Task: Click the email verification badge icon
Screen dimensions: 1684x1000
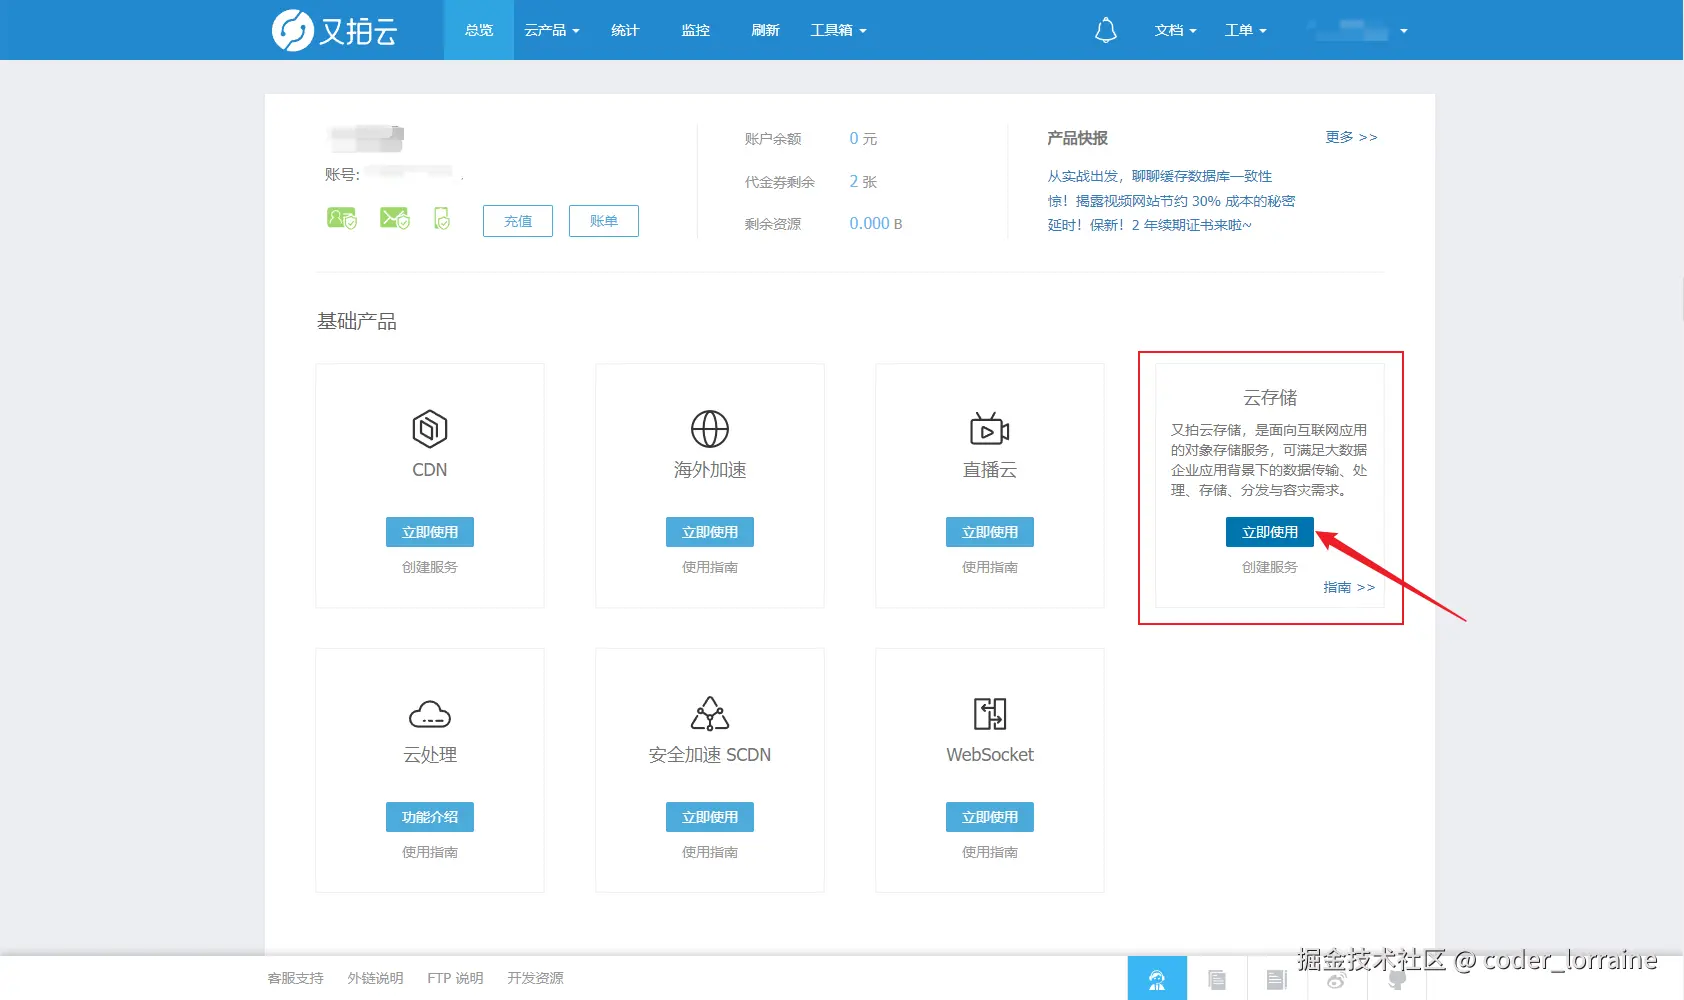Action: pyautogui.click(x=395, y=218)
